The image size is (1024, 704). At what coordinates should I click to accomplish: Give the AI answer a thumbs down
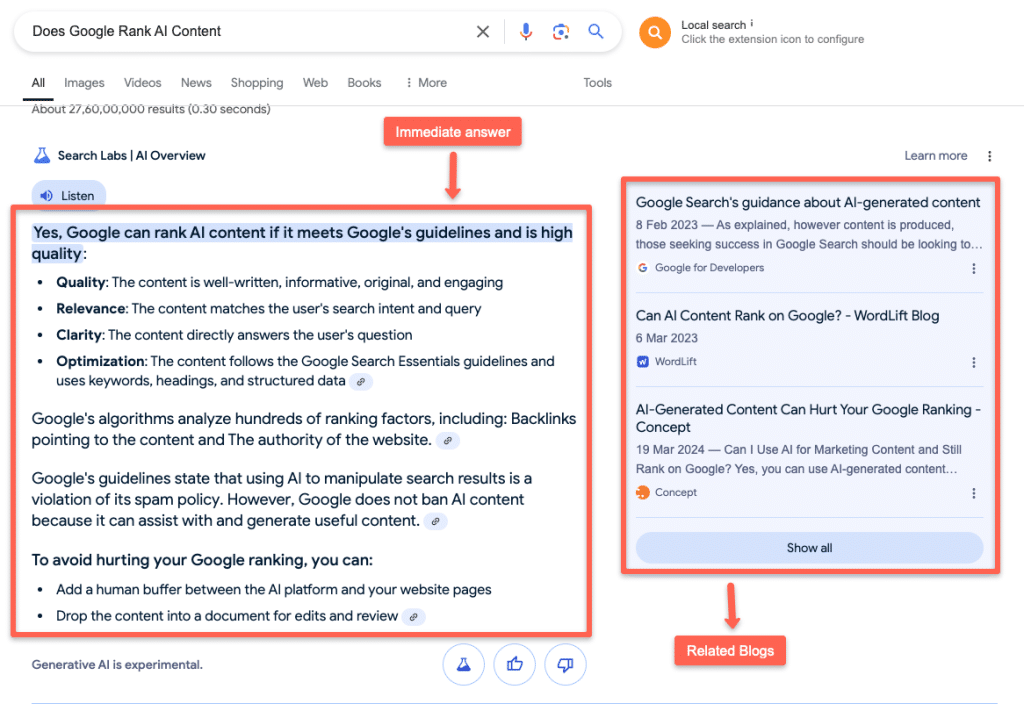565,664
